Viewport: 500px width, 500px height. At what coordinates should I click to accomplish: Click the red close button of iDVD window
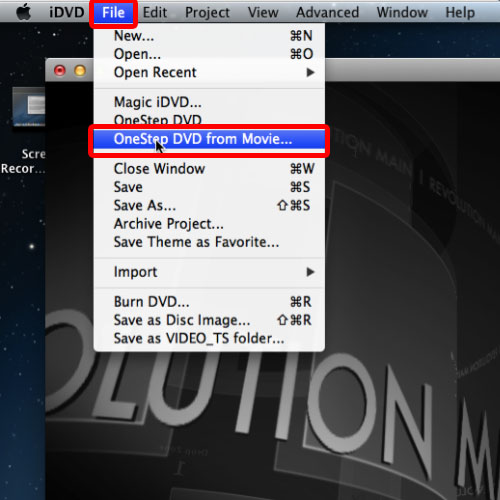pos(60,71)
